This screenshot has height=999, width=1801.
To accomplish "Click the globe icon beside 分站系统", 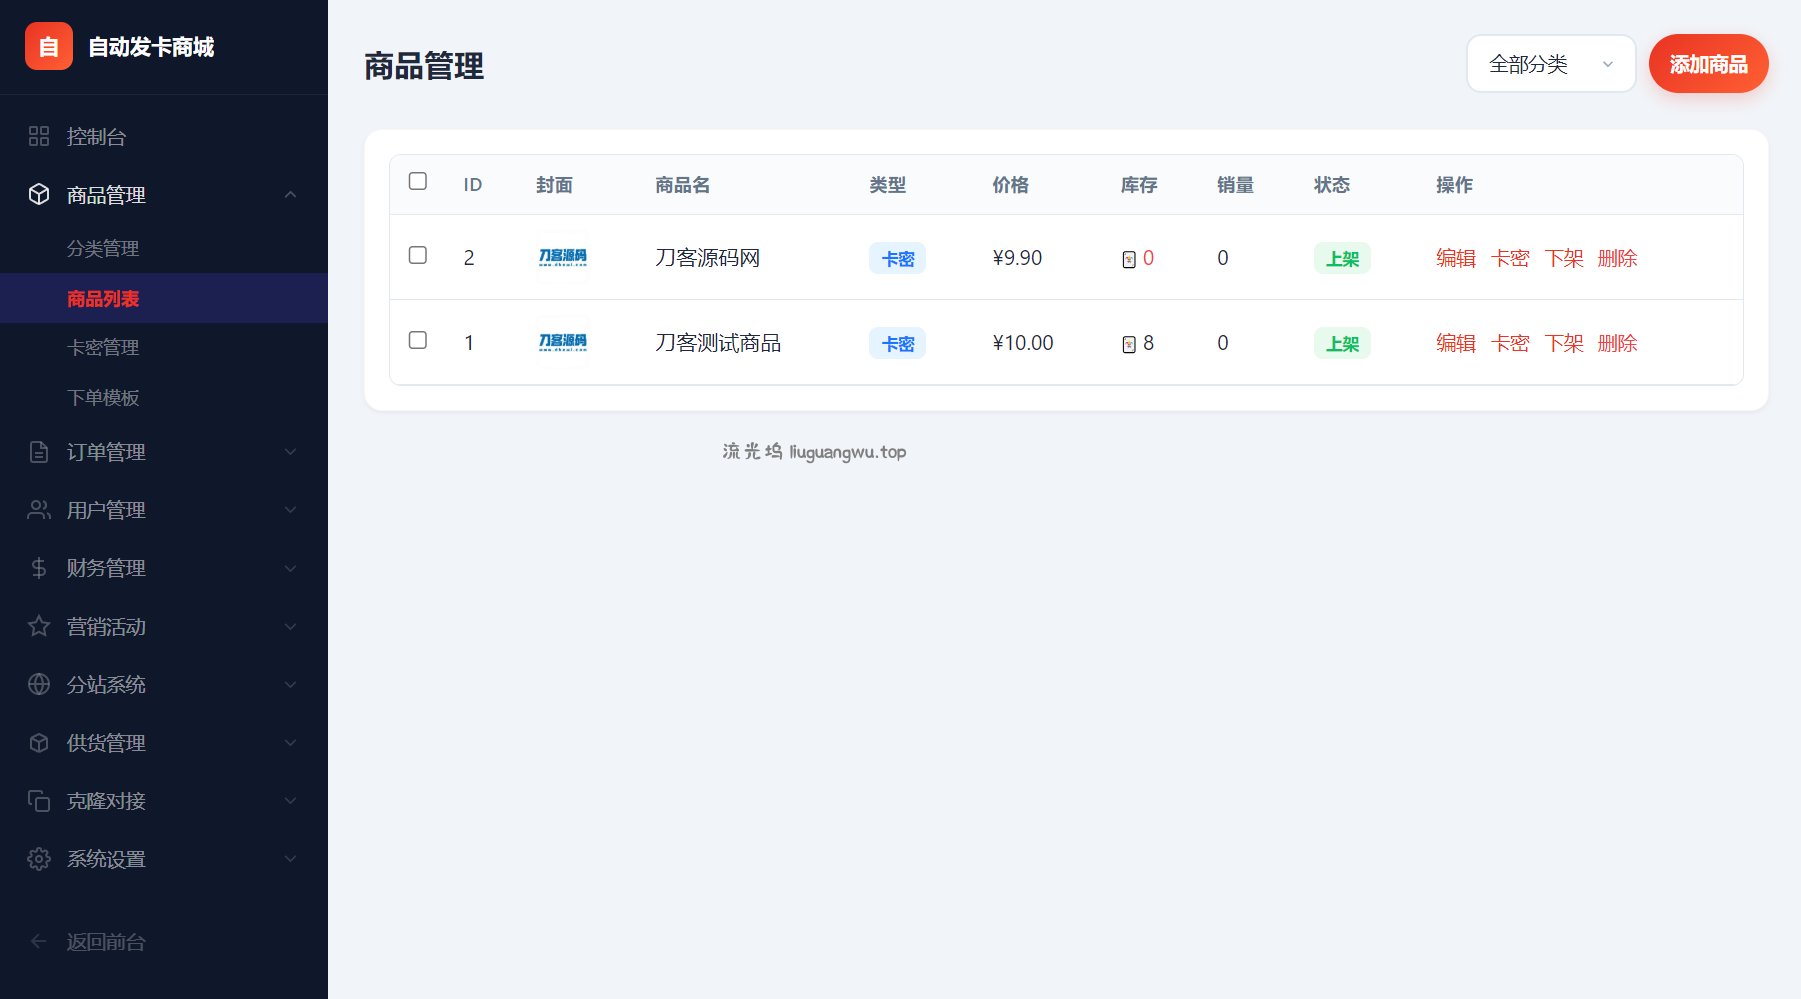I will click(39, 684).
